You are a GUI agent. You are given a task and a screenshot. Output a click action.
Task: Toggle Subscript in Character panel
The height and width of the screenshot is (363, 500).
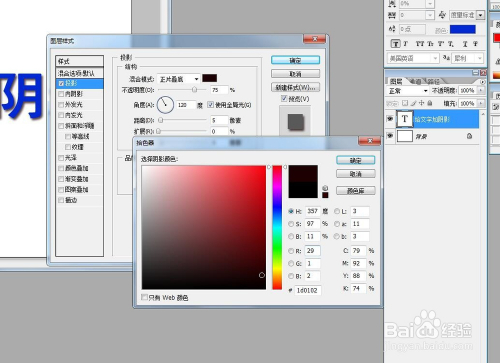451,44
